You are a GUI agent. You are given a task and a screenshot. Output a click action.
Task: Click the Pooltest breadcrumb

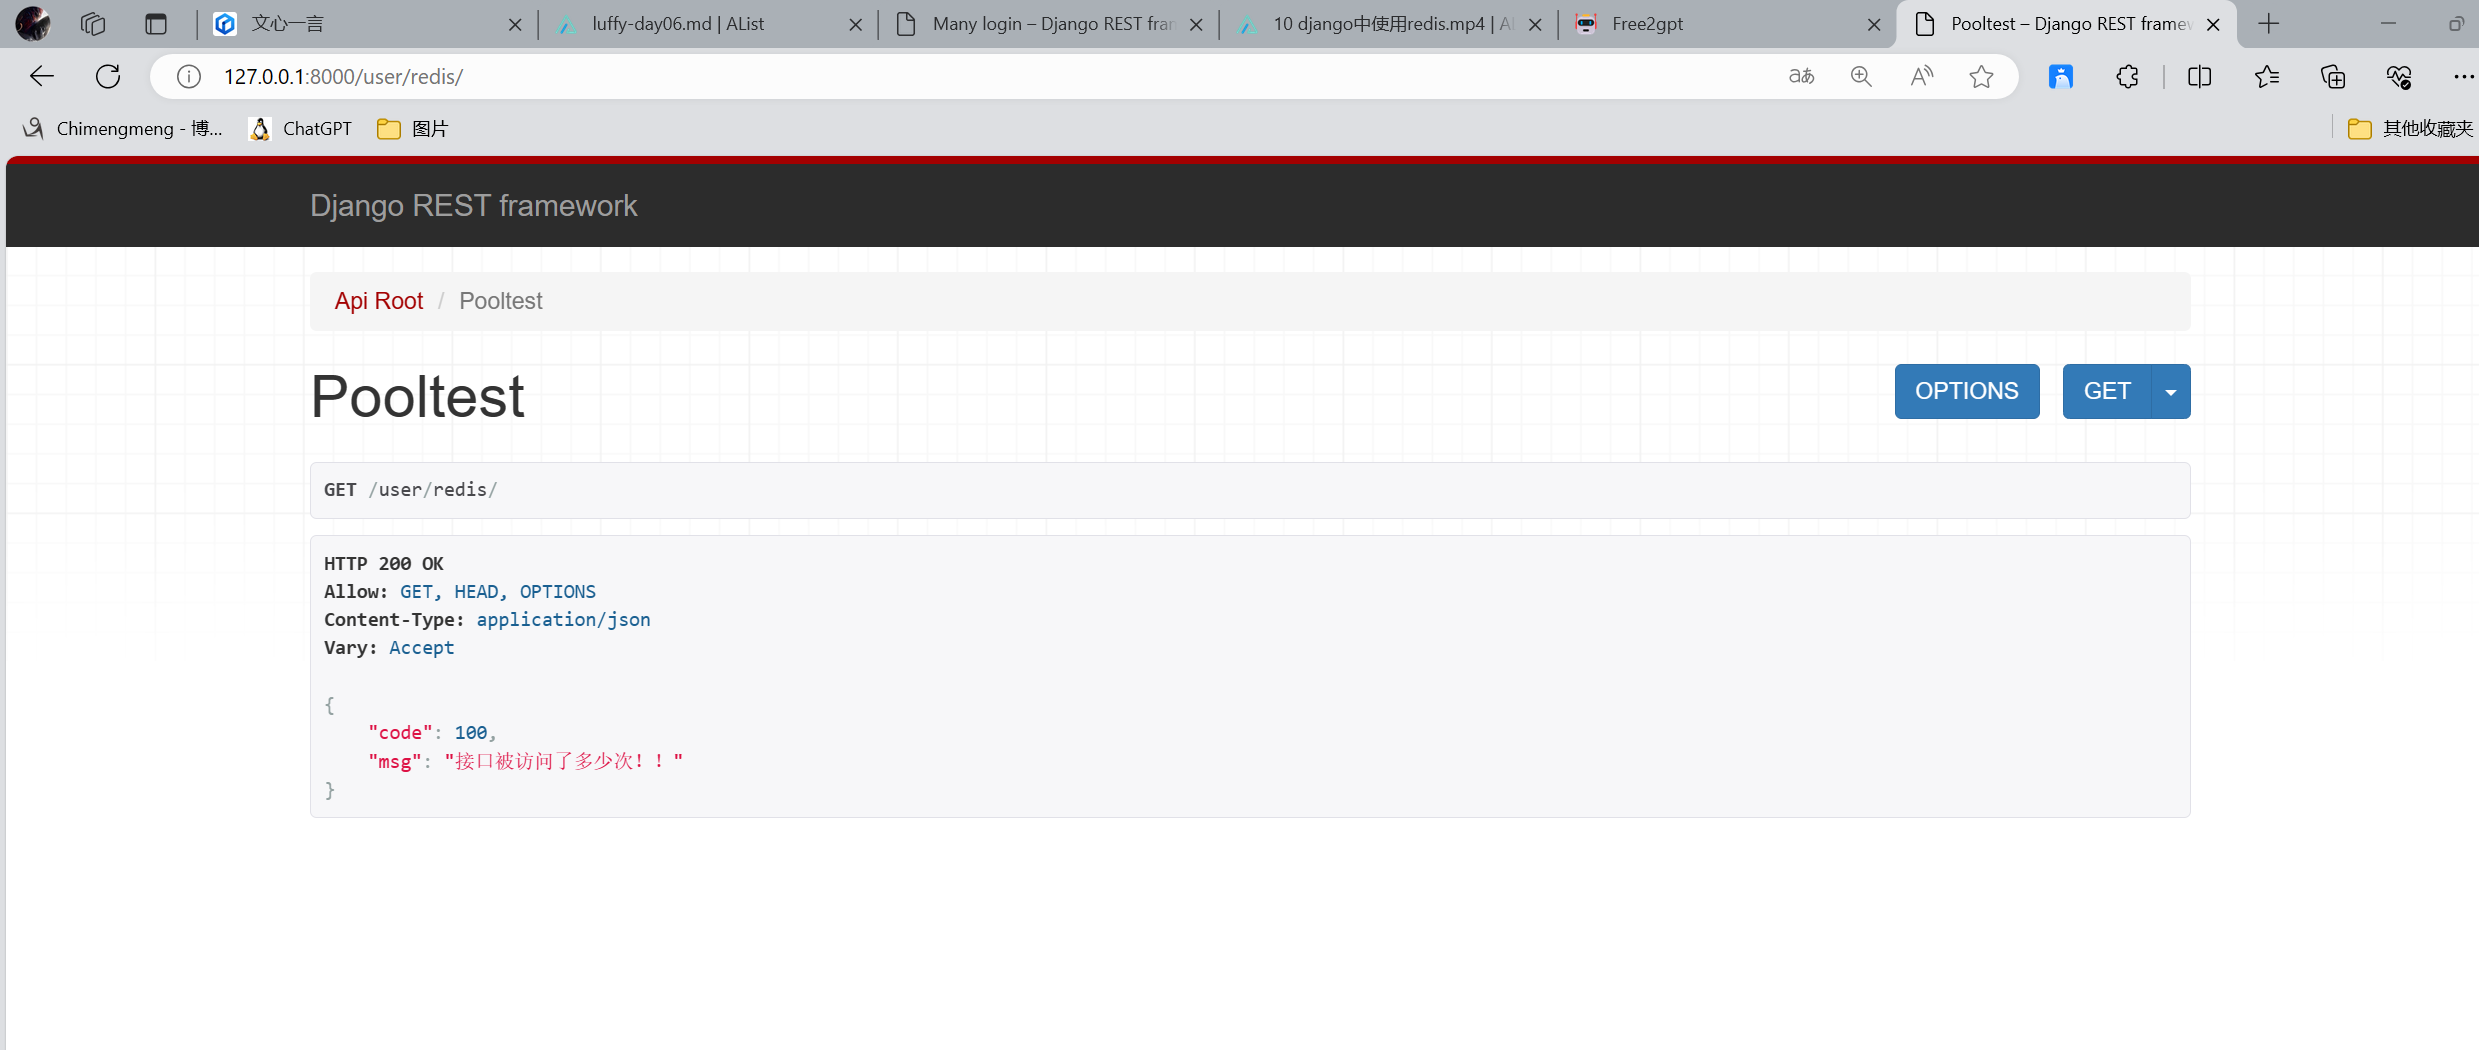tap(501, 301)
